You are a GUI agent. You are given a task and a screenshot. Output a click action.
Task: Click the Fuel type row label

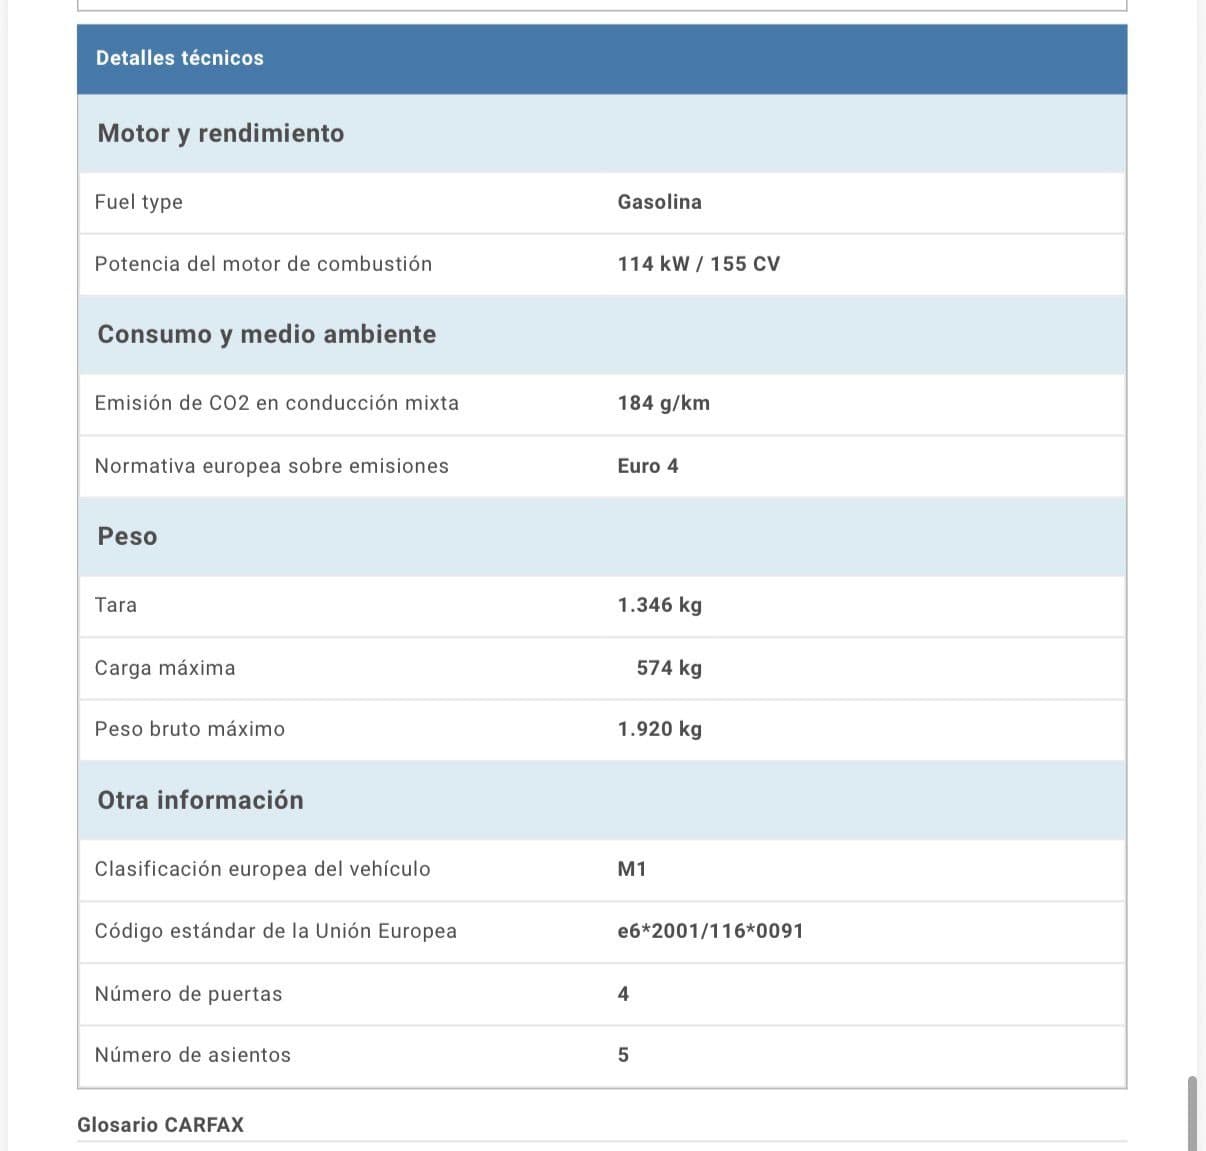pyautogui.click(x=138, y=202)
